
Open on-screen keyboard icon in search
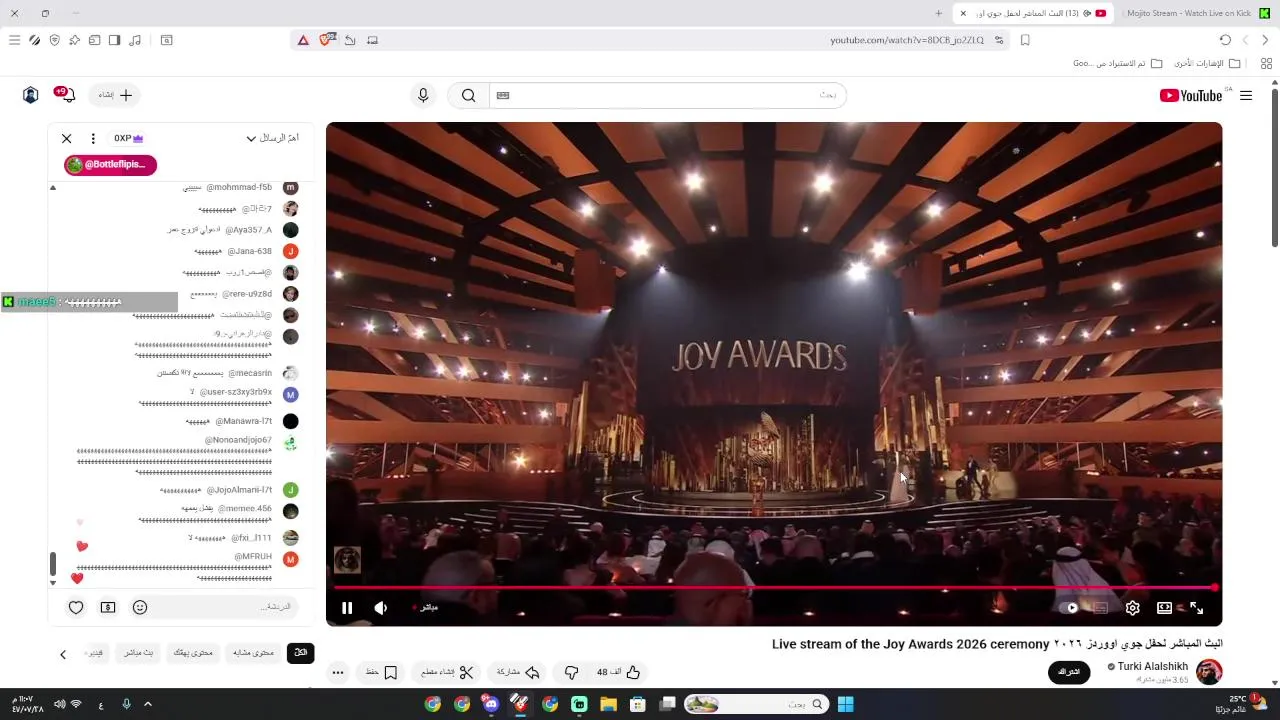tap(503, 95)
